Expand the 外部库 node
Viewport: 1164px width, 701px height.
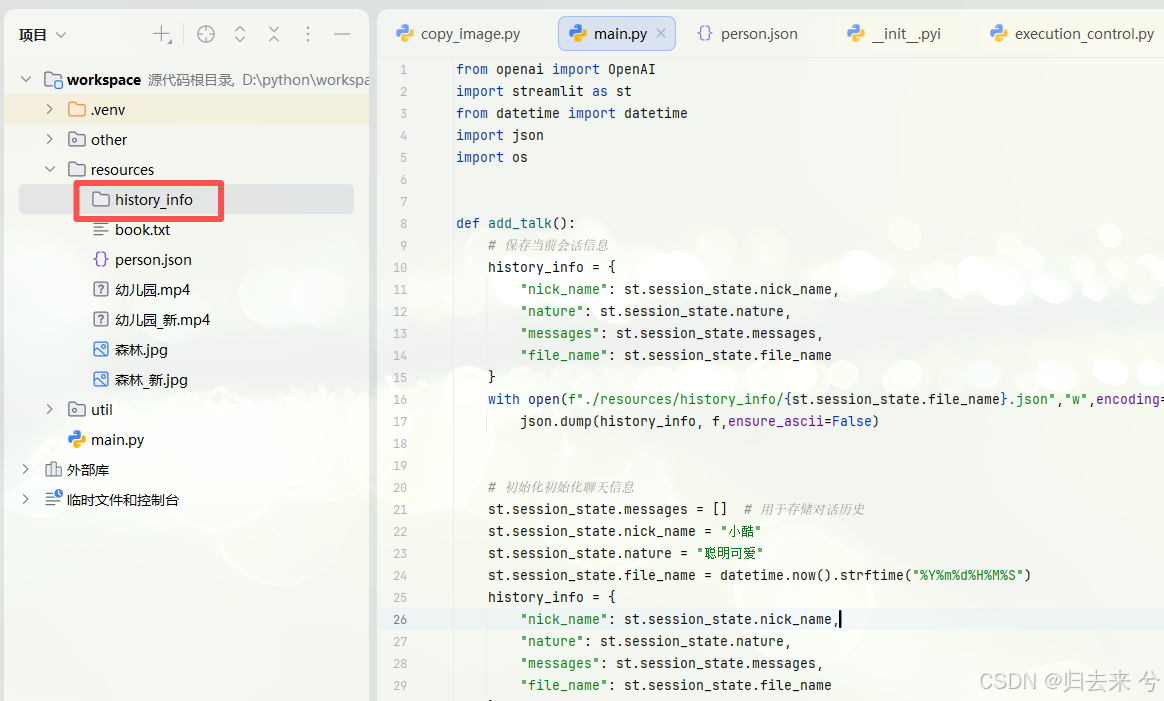[x=25, y=469]
